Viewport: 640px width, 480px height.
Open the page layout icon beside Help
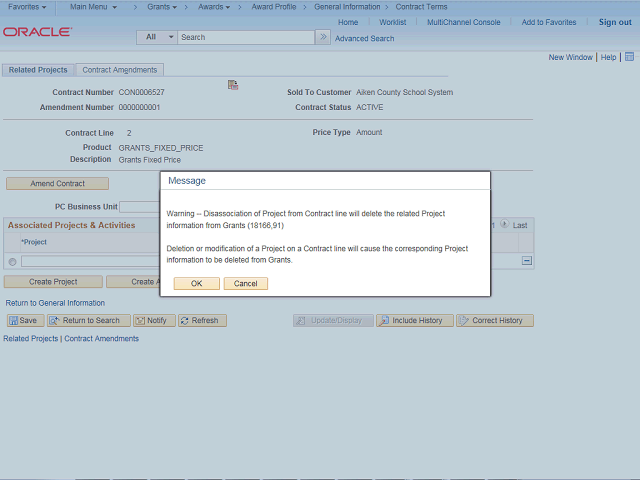(x=629, y=57)
